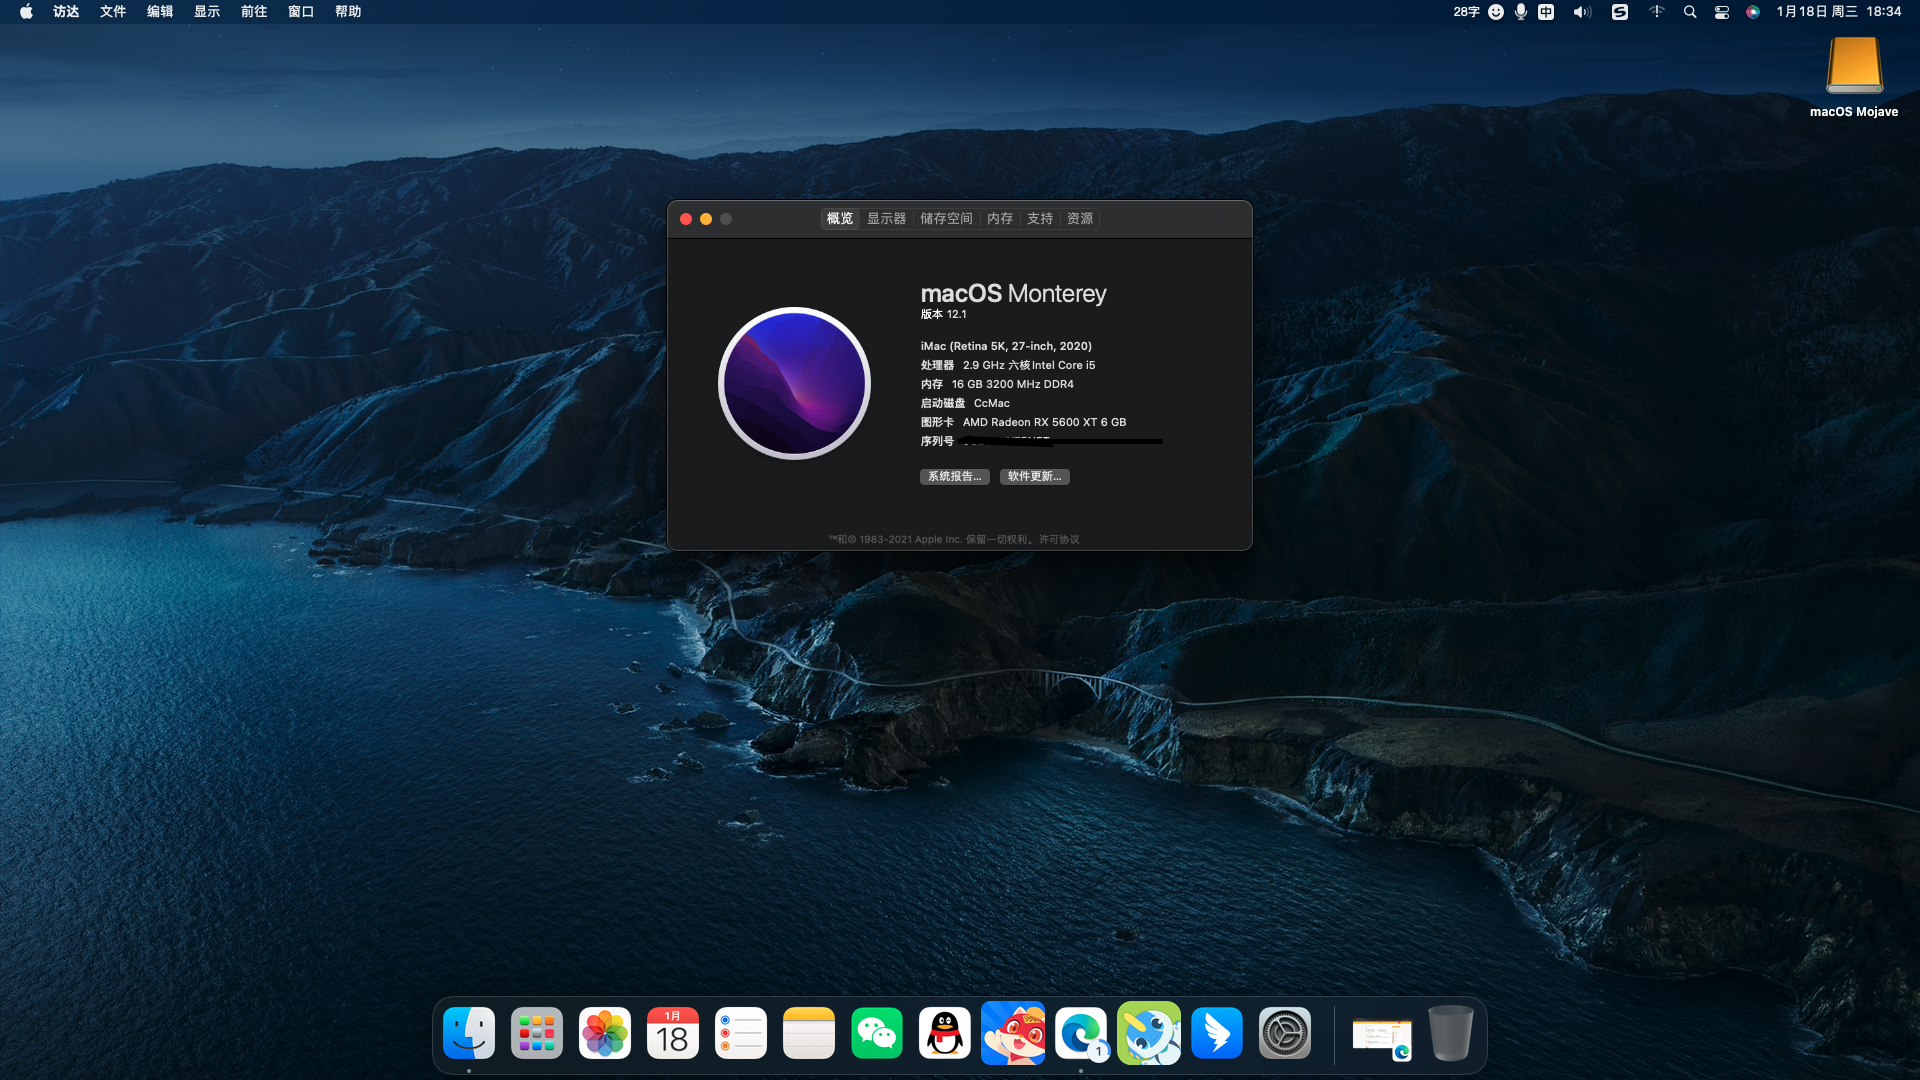Open the volume control in menu bar
1920x1080 pixels.
(x=1582, y=12)
